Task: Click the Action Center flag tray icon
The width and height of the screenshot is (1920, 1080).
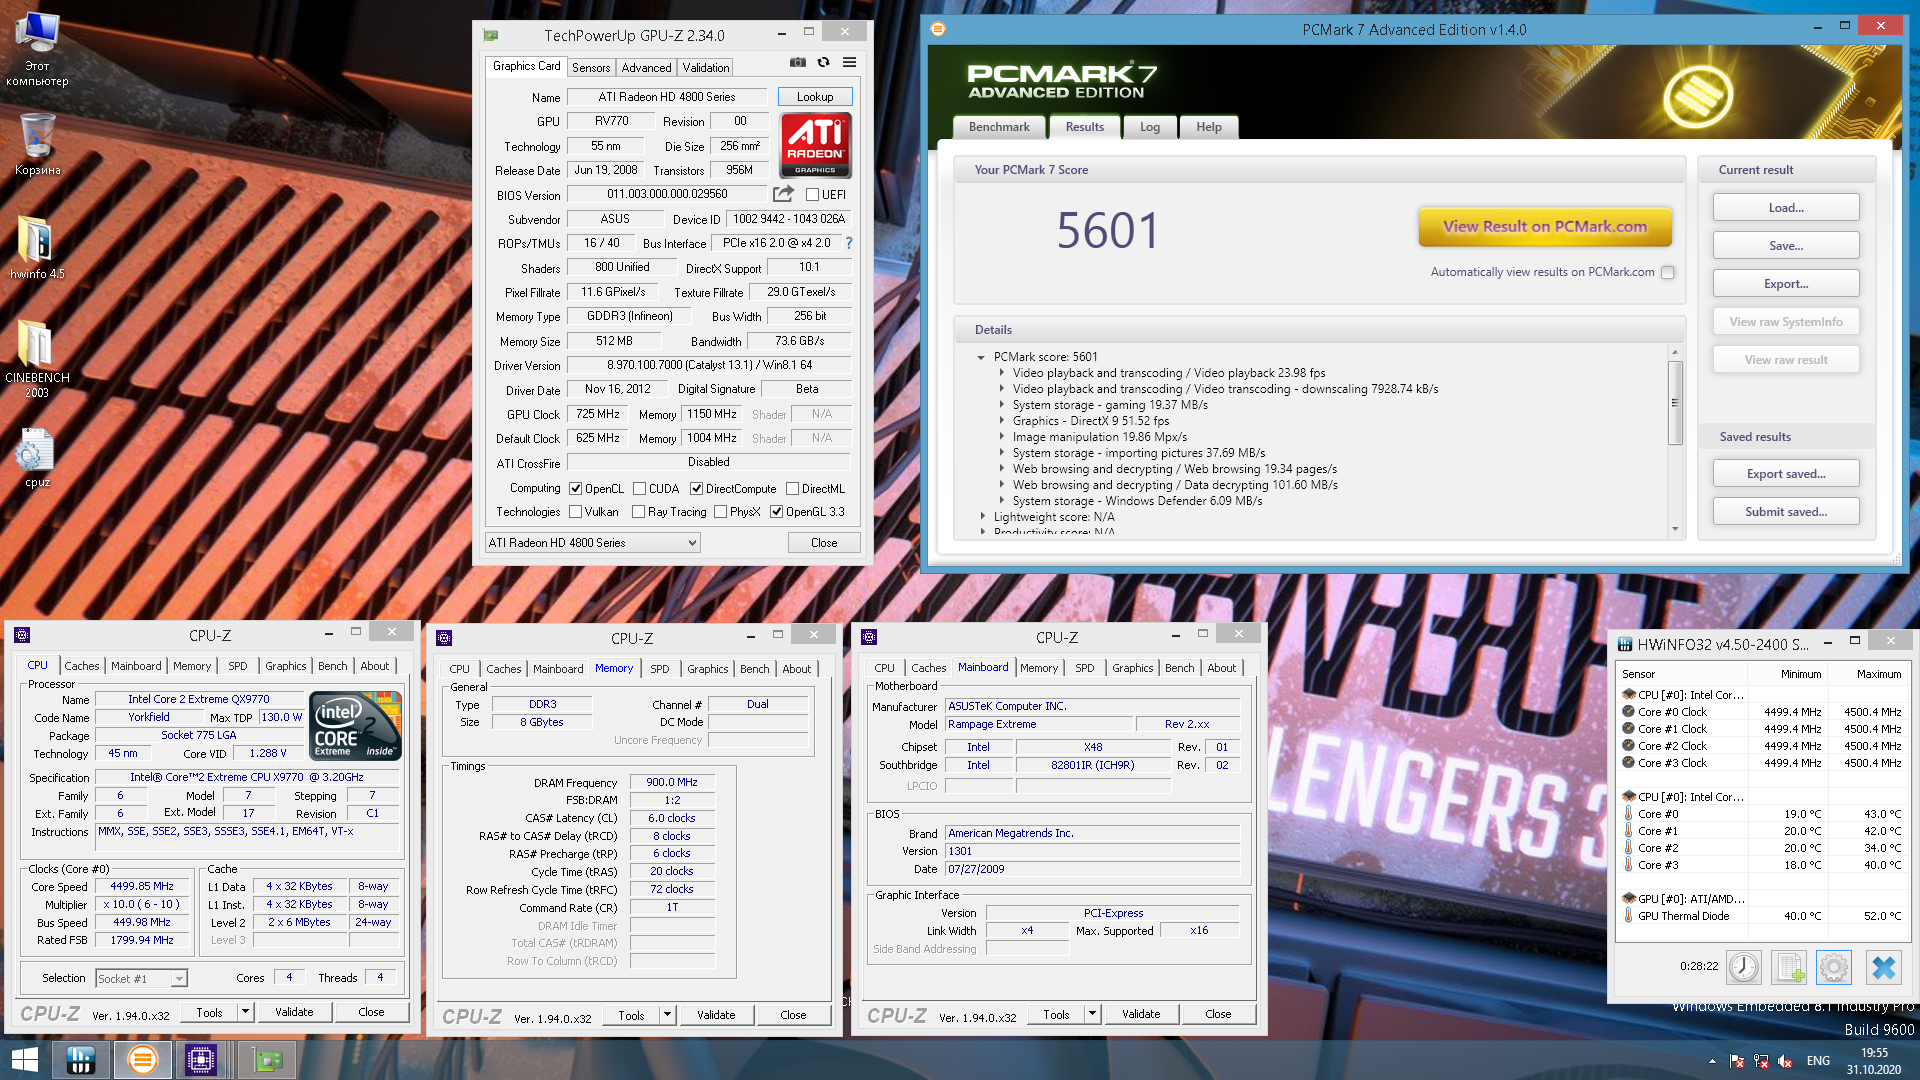Action: (x=1737, y=1061)
